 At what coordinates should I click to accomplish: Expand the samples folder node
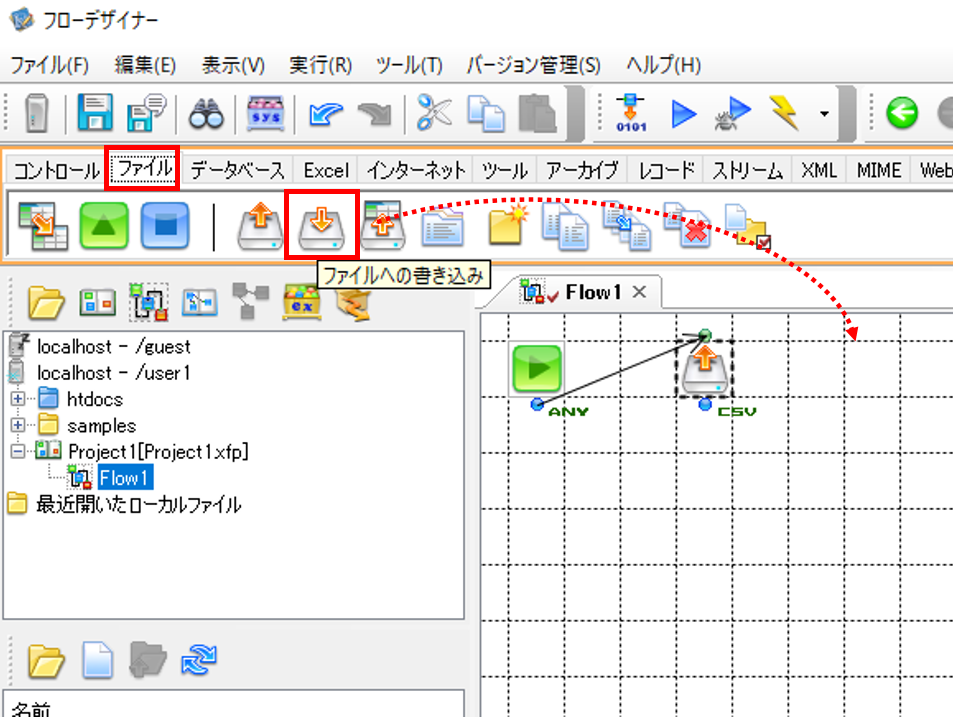point(18,425)
